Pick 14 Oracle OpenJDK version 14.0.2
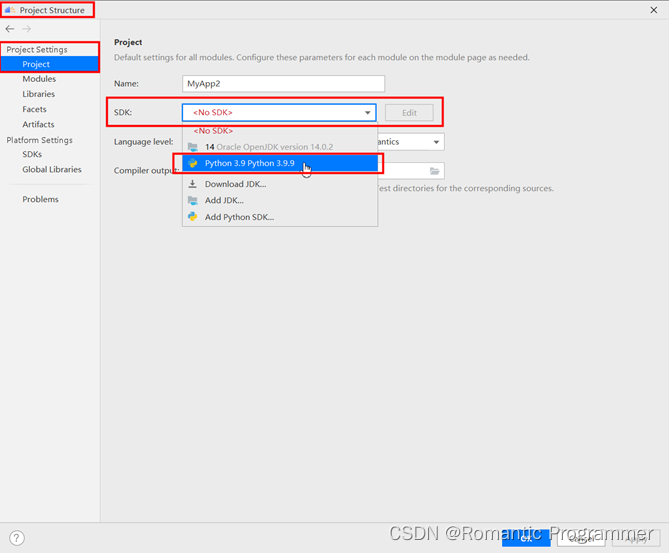This screenshot has width=669, height=553. pyautogui.click(x=280, y=147)
